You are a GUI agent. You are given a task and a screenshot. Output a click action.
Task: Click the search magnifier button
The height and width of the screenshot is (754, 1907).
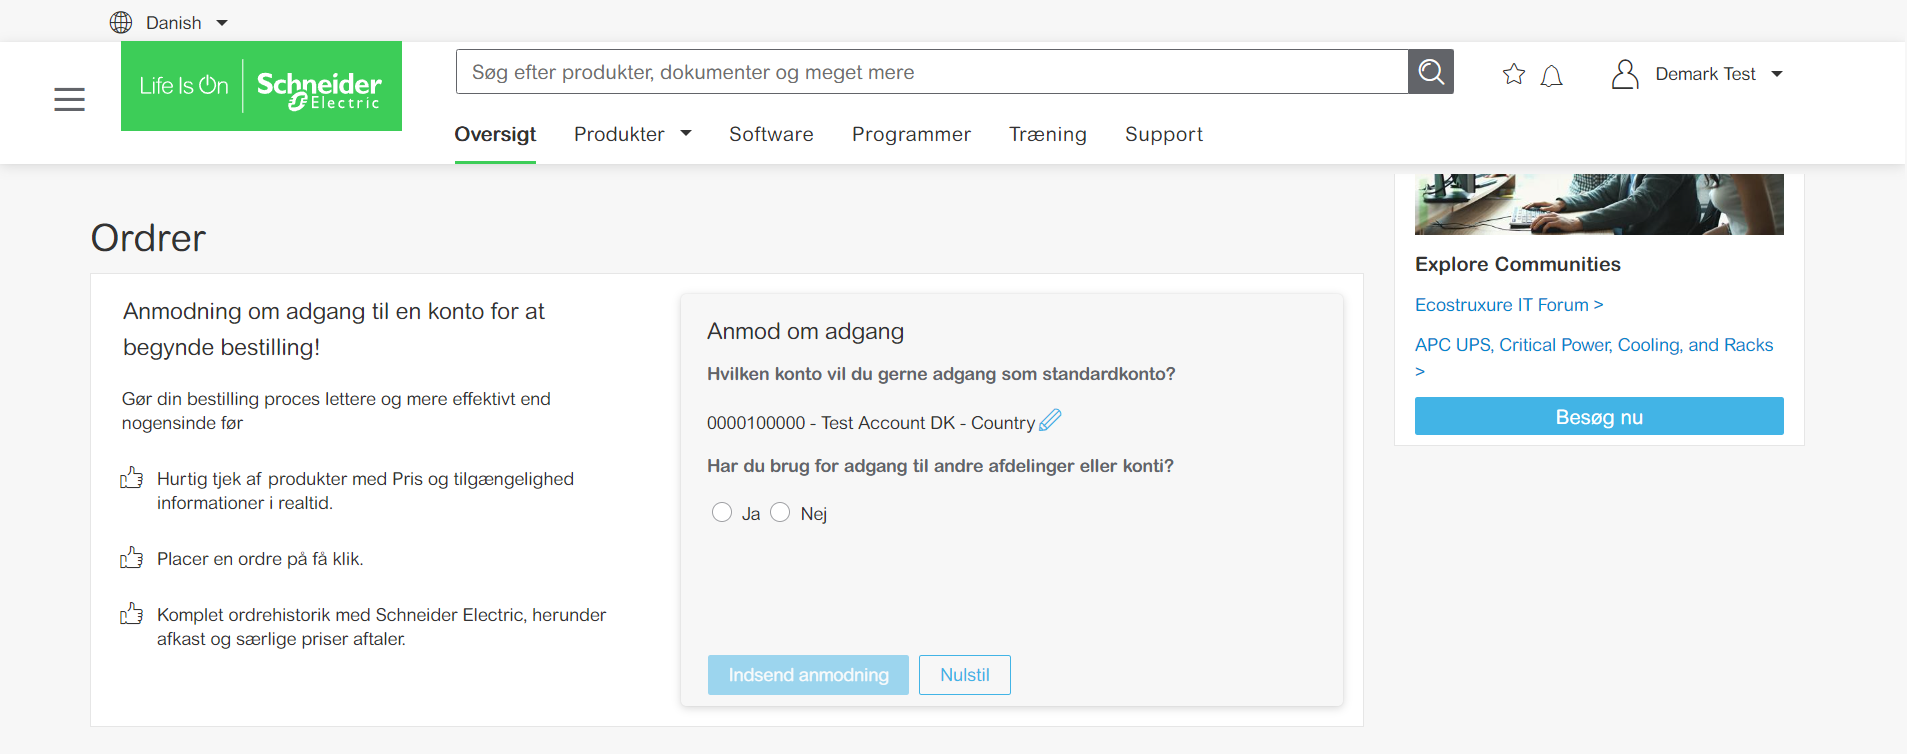(1431, 72)
